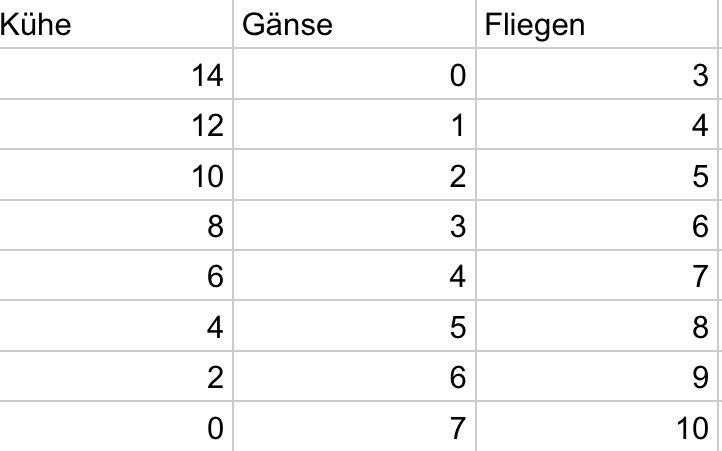Select the Fliegen cell containing 9
722x451 pixels.
(598, 375)
